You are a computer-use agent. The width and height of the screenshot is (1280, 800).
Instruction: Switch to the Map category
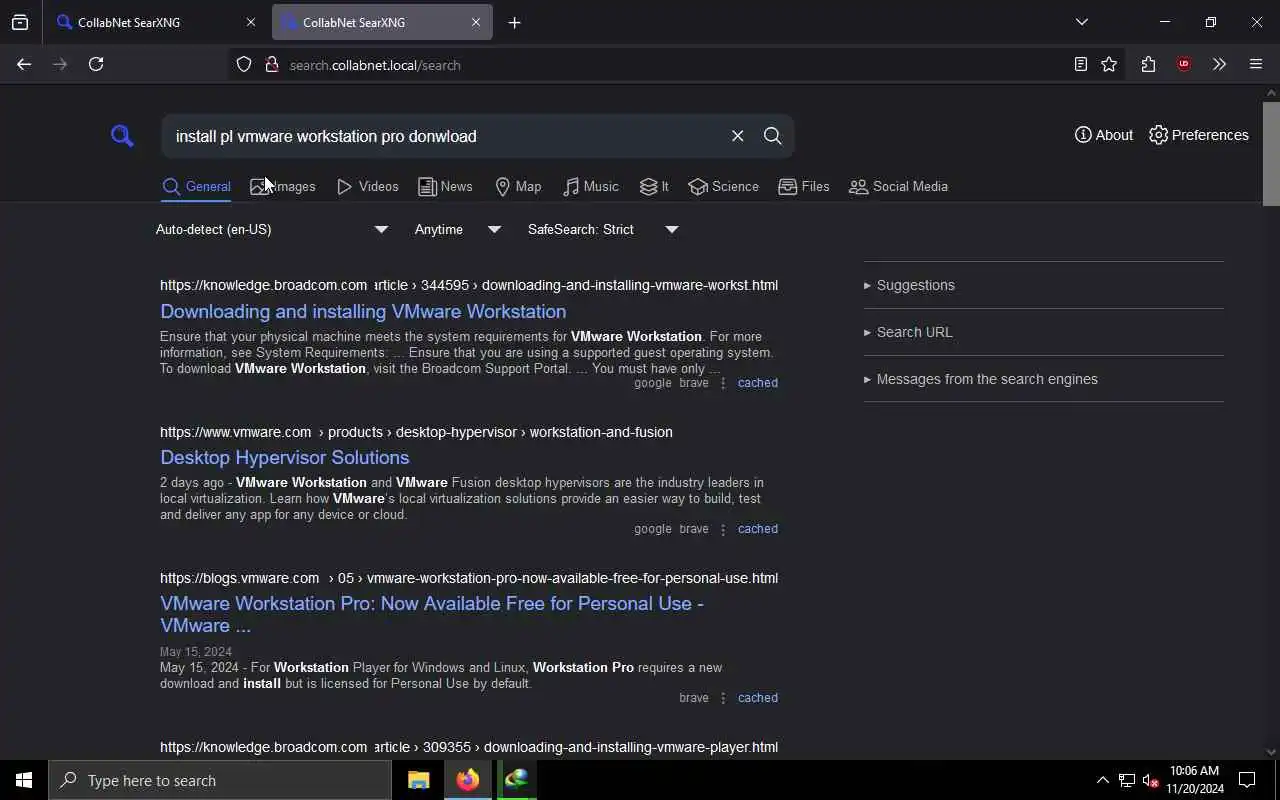click(x=518, y=186)
